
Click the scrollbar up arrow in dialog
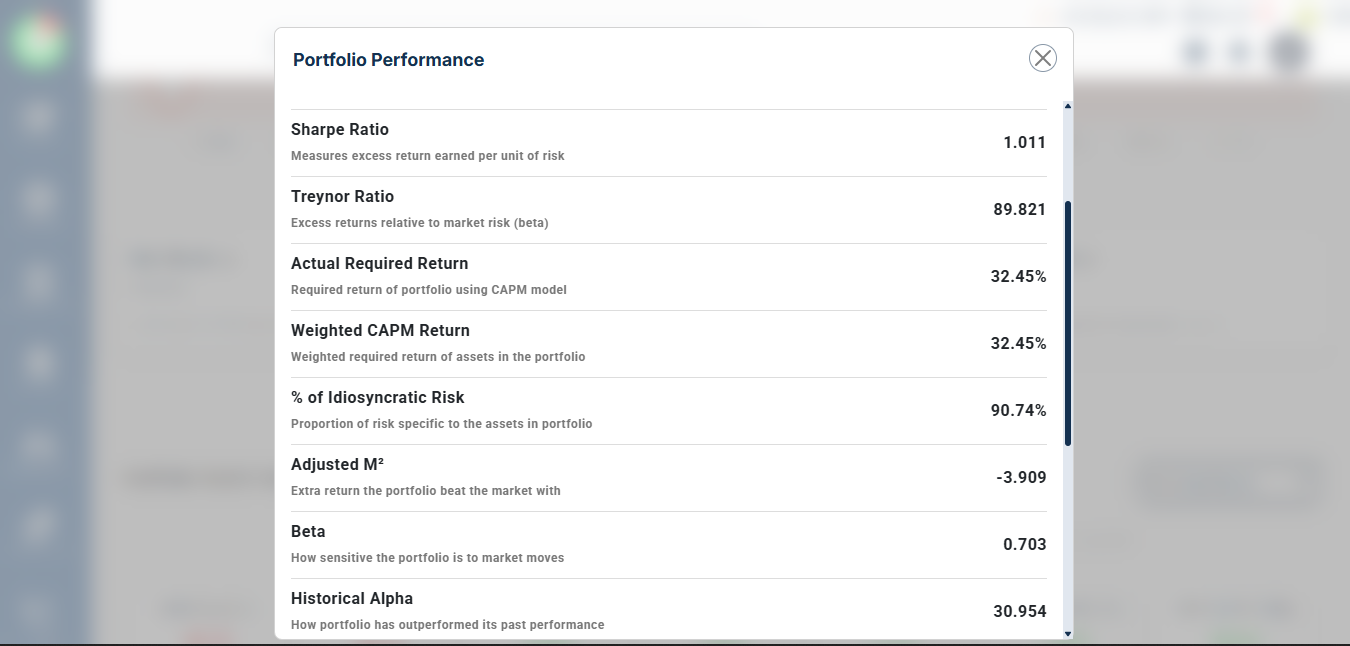pyautogui.click(x=1068, y=106)
